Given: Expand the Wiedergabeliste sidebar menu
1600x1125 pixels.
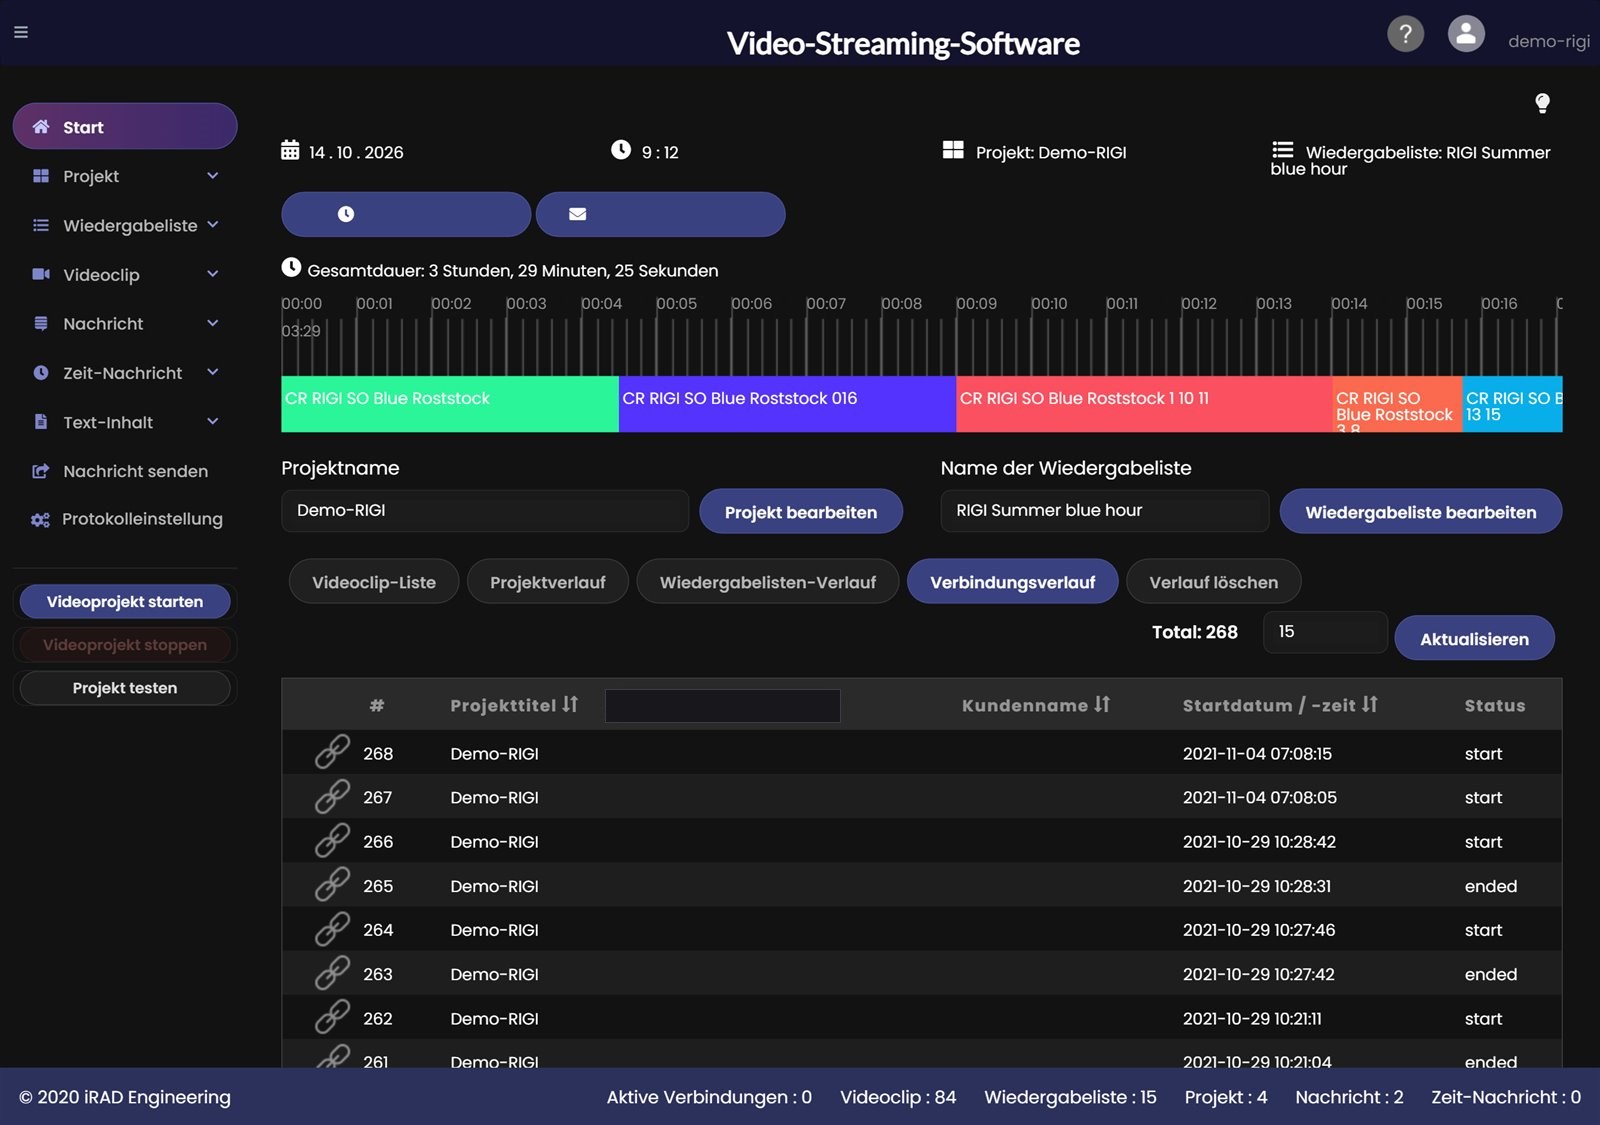Looking at the screenshot, I should [x=125, y=225].
